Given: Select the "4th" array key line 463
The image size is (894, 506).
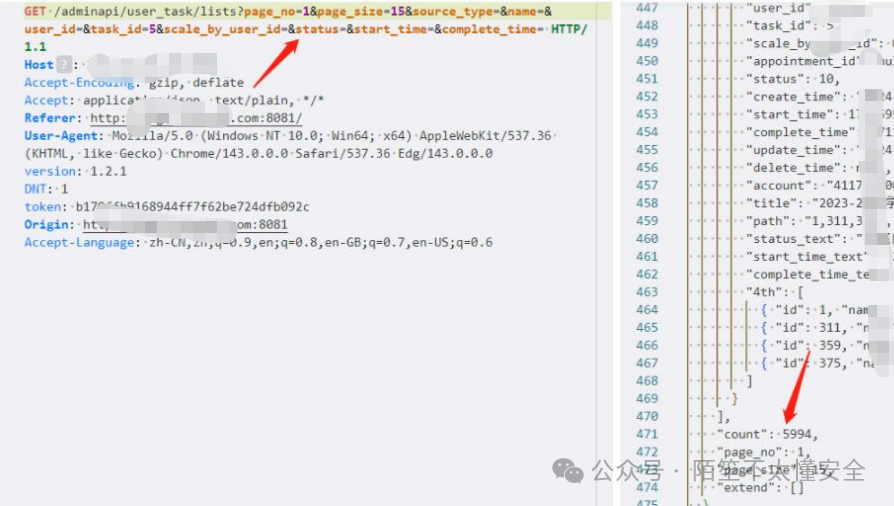Looking at the screenshot, I should pos(775,292).
